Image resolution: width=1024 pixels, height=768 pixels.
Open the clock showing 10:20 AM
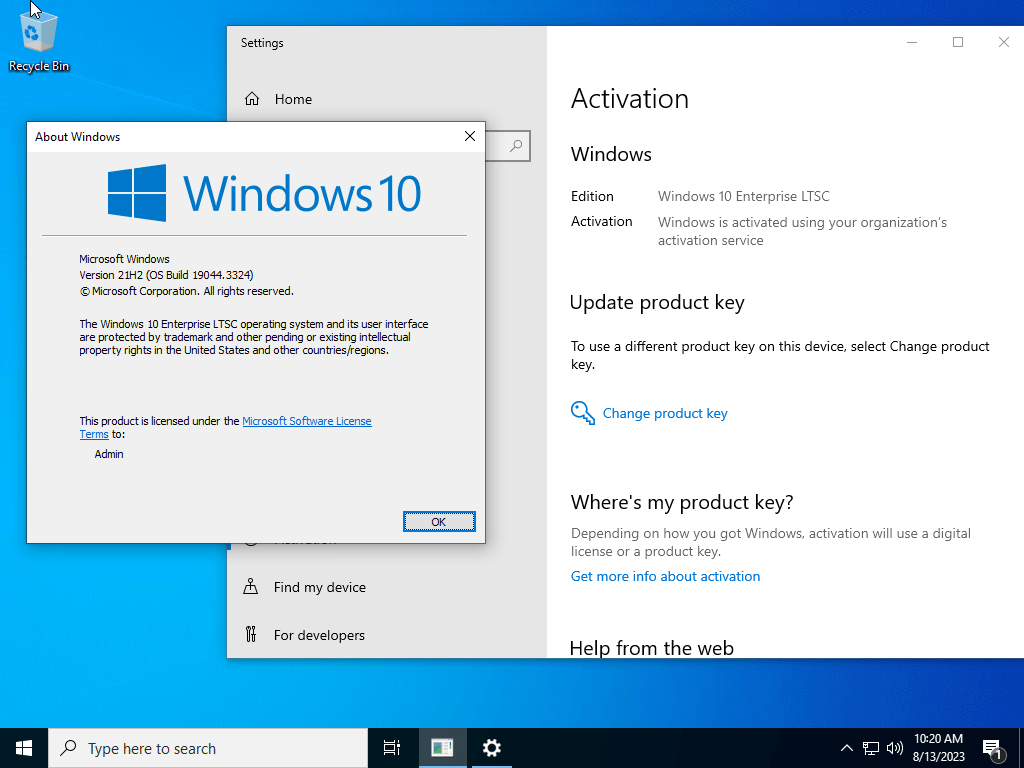[938, 748]
